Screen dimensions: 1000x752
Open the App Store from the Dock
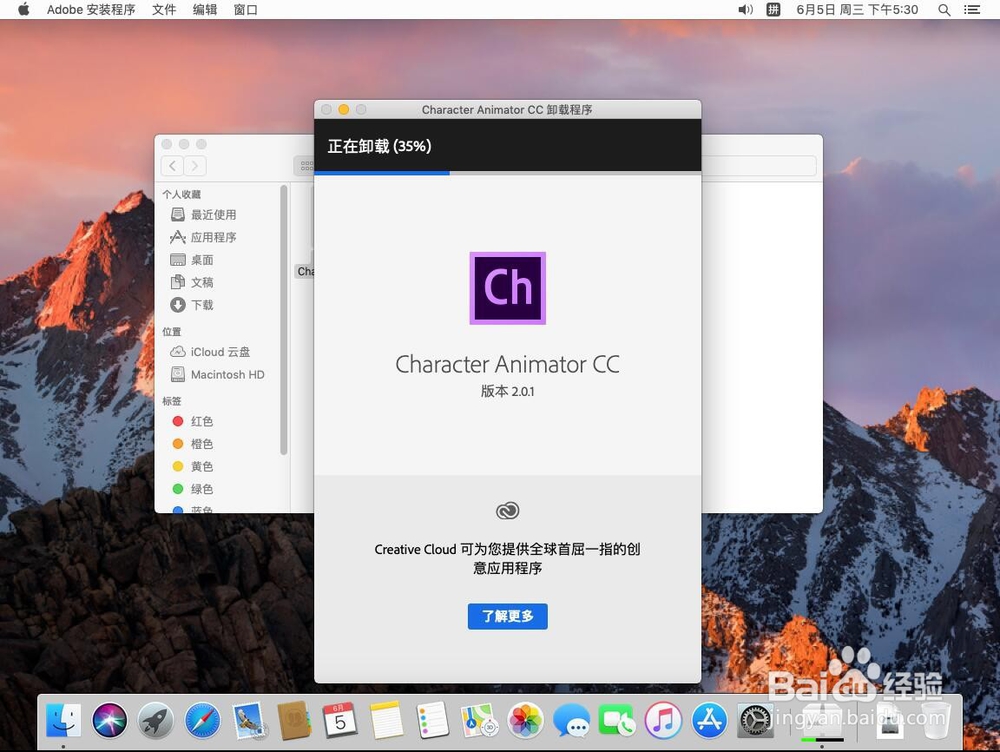pyautogui.click(x=709, y=719)
